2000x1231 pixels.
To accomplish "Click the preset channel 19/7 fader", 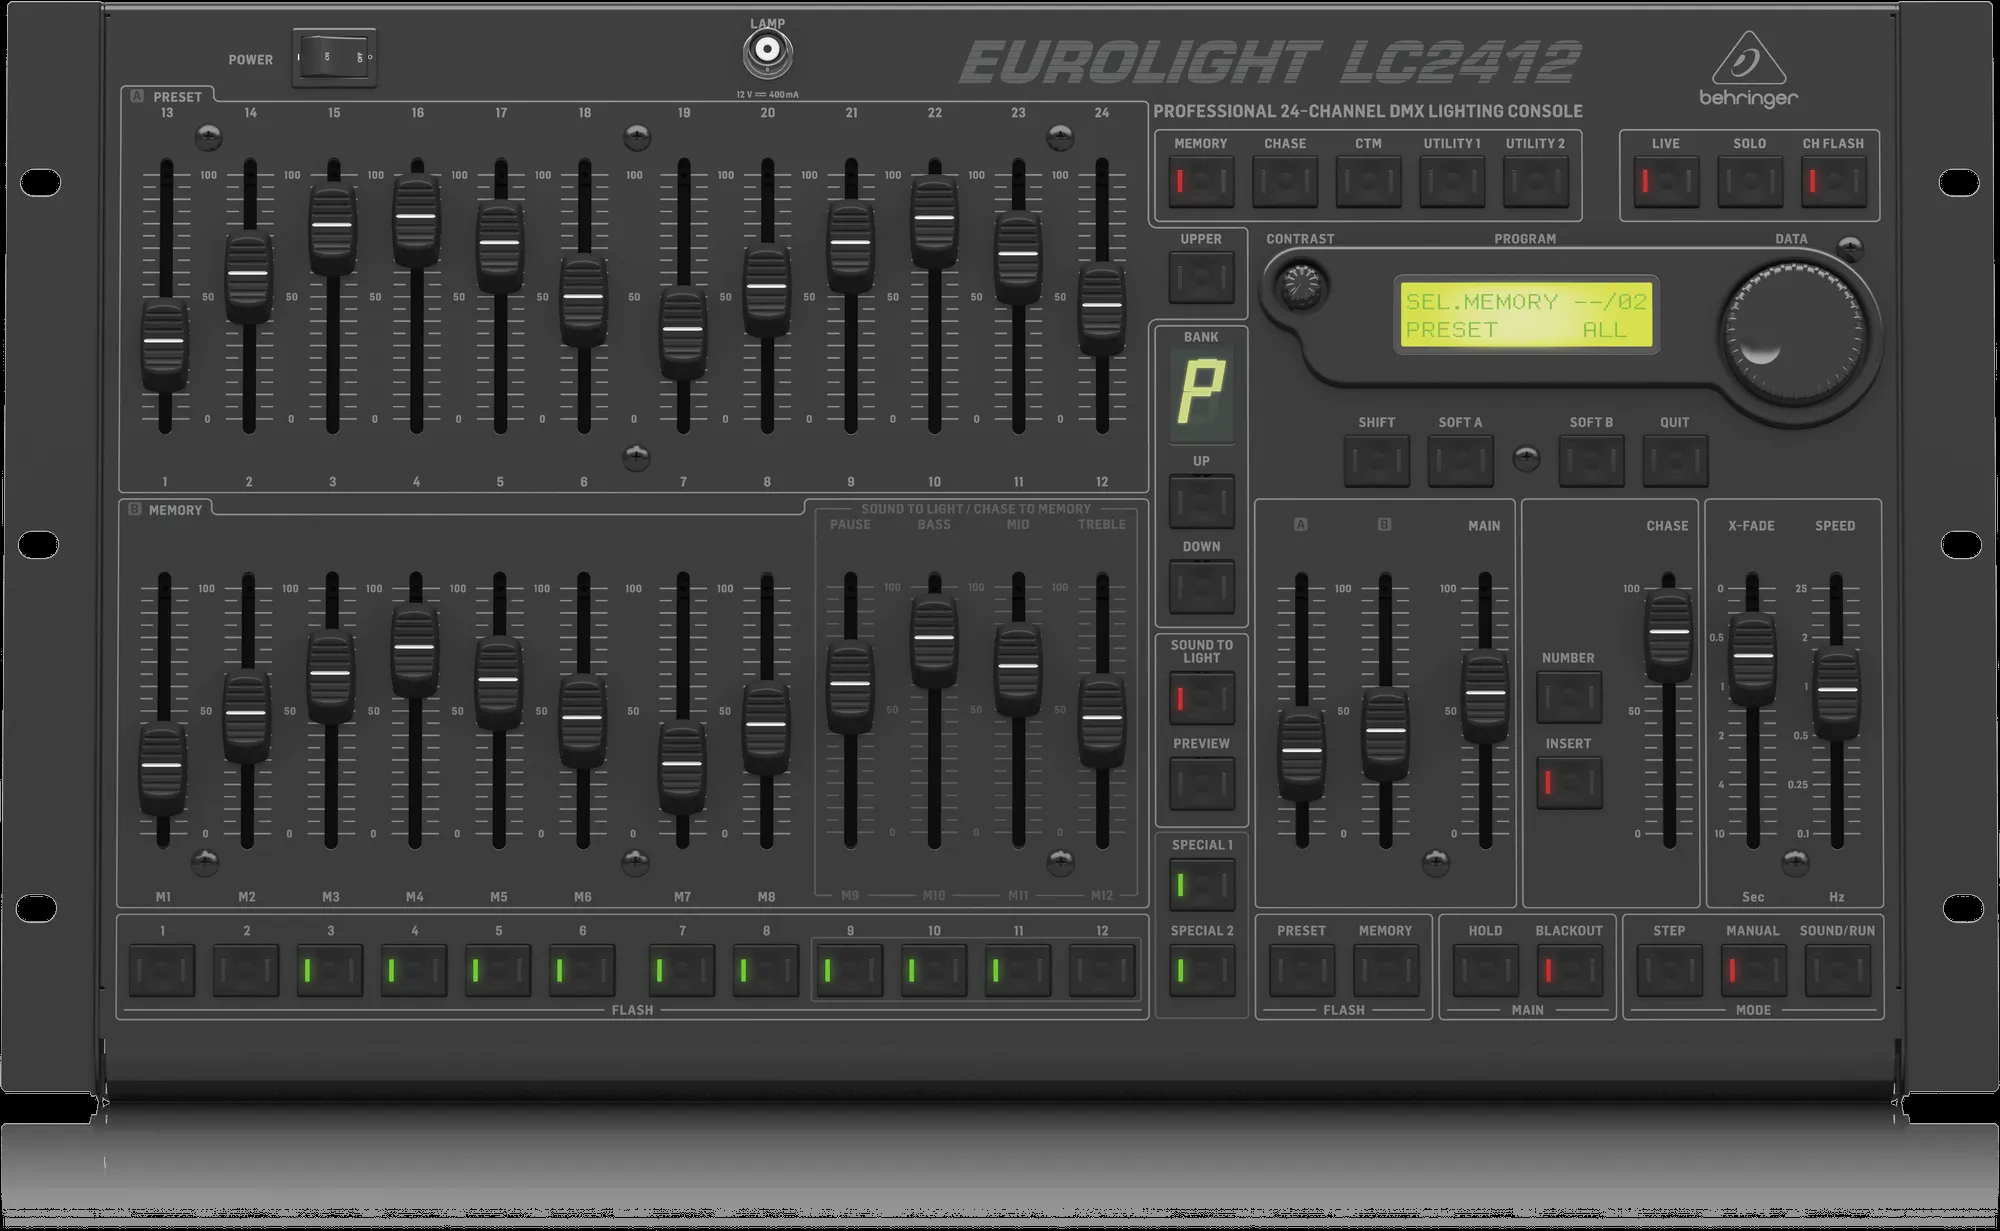I will [683, 331].
